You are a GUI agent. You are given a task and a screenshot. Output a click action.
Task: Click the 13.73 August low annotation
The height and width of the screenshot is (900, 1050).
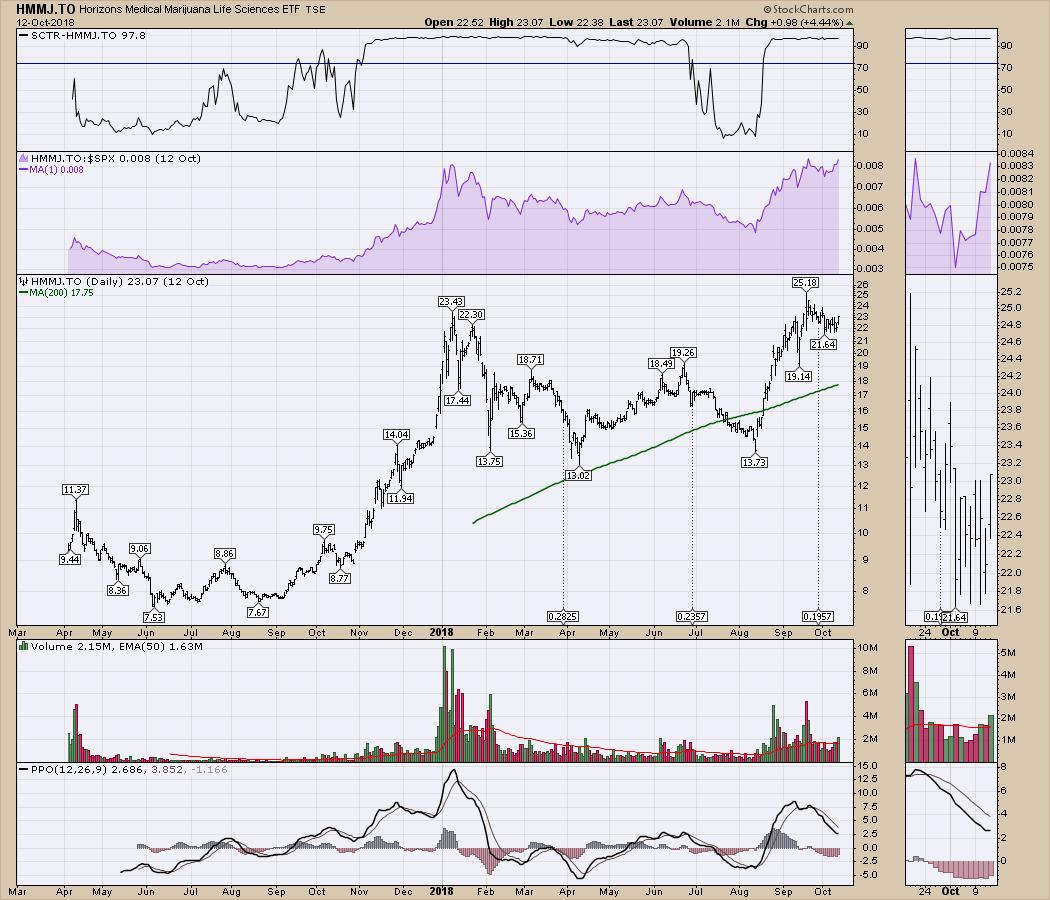pyautogui.click(x=754, y=462)
